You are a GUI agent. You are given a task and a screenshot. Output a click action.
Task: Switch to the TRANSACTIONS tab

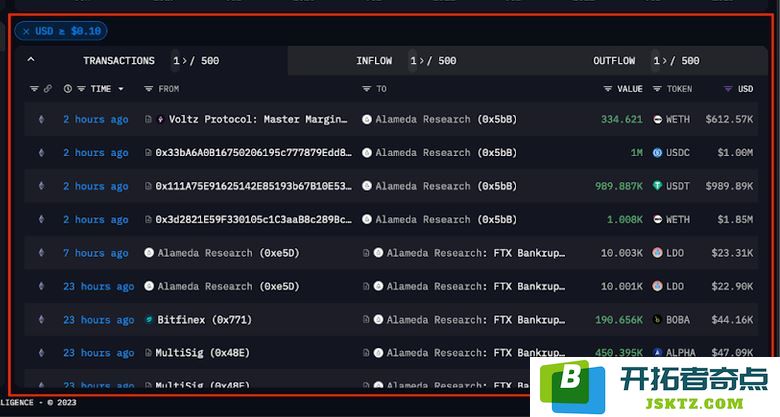(119, 61)
